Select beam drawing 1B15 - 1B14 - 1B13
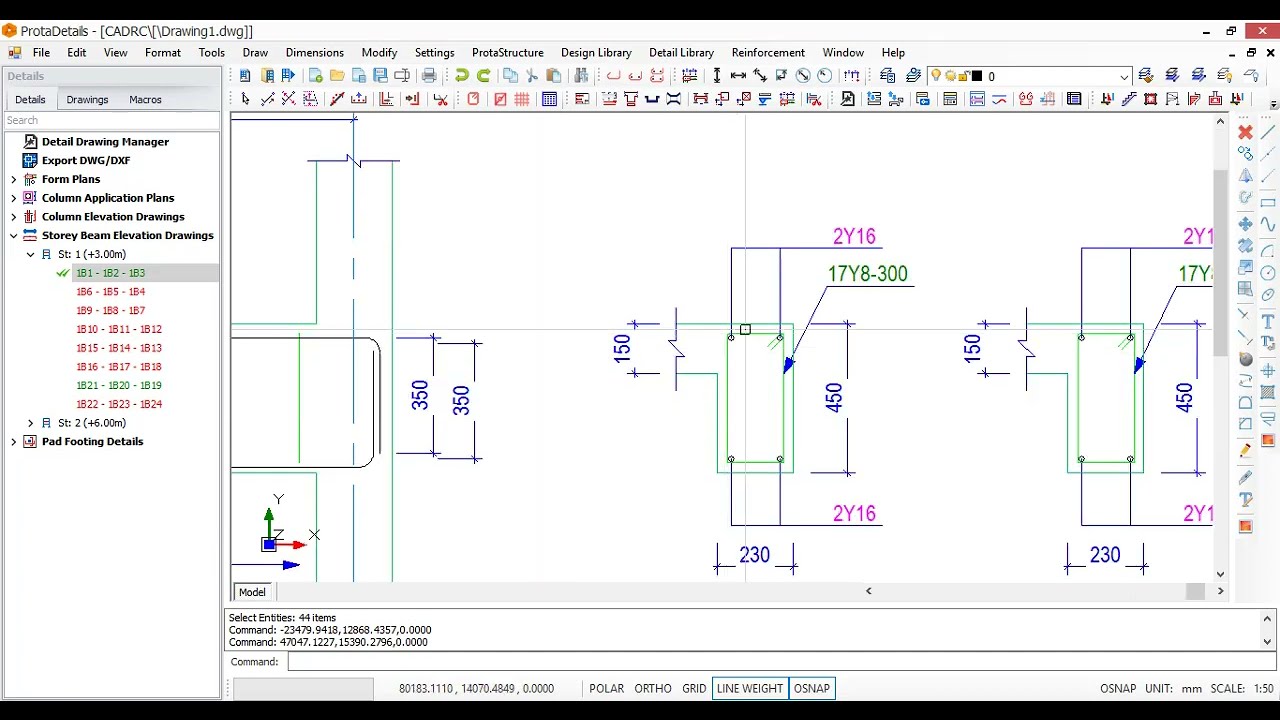The height and width of the screenshot is (720, 1280). coord(119,348)
